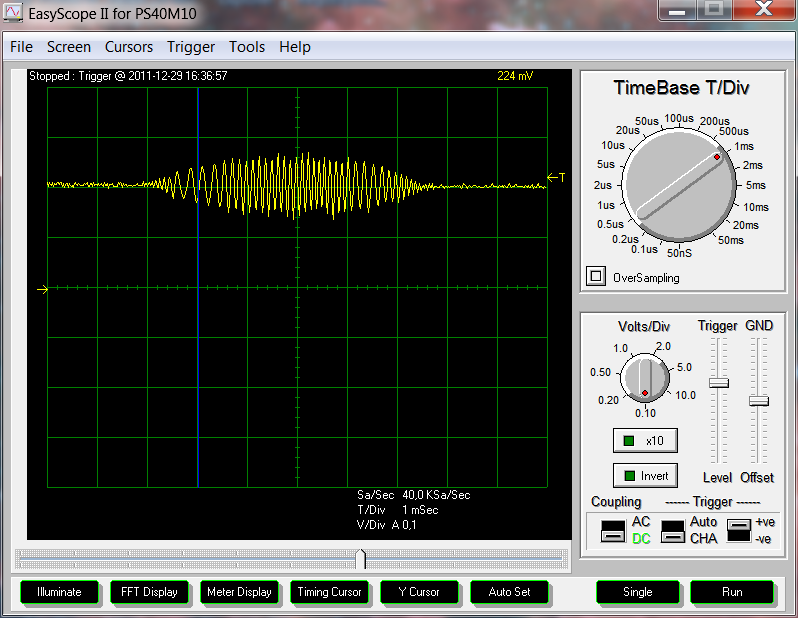Start acquisition with the Run button
798x618 pixels.
pos(732,592)
